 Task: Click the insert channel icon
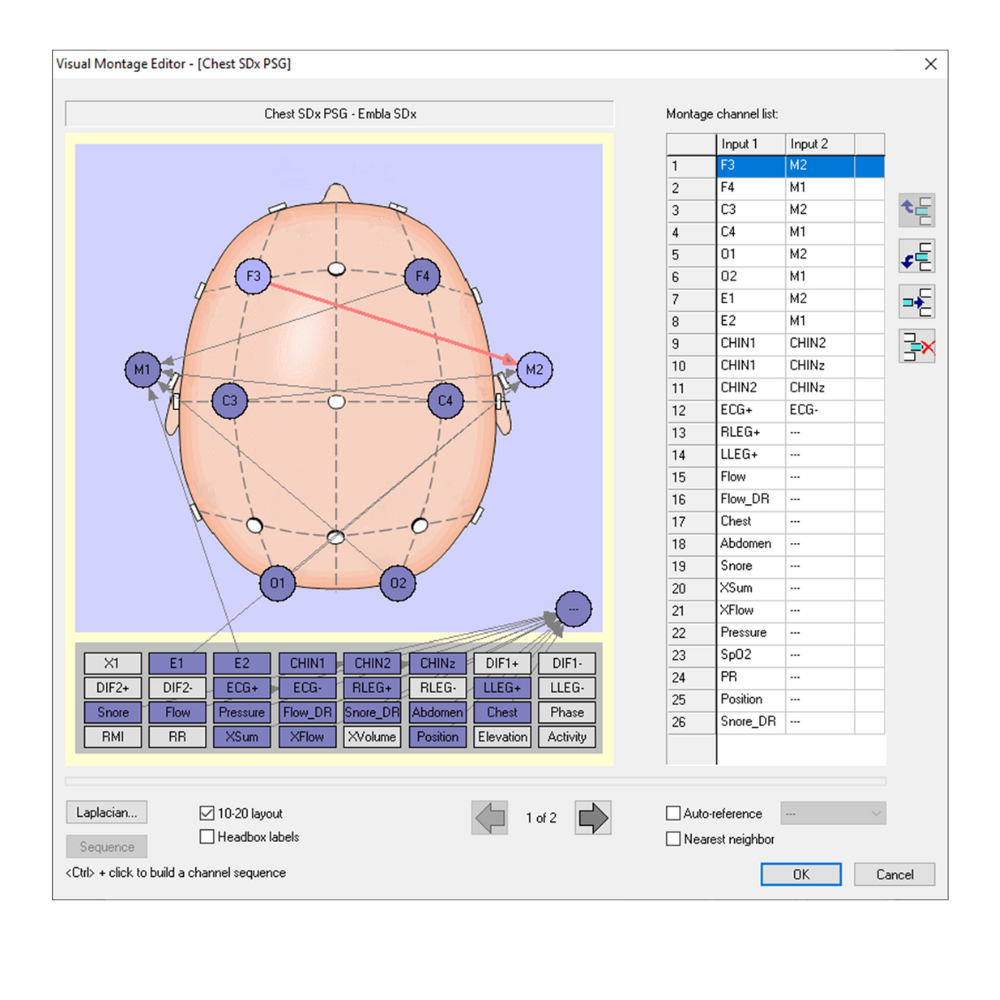(x=916, y=302)
